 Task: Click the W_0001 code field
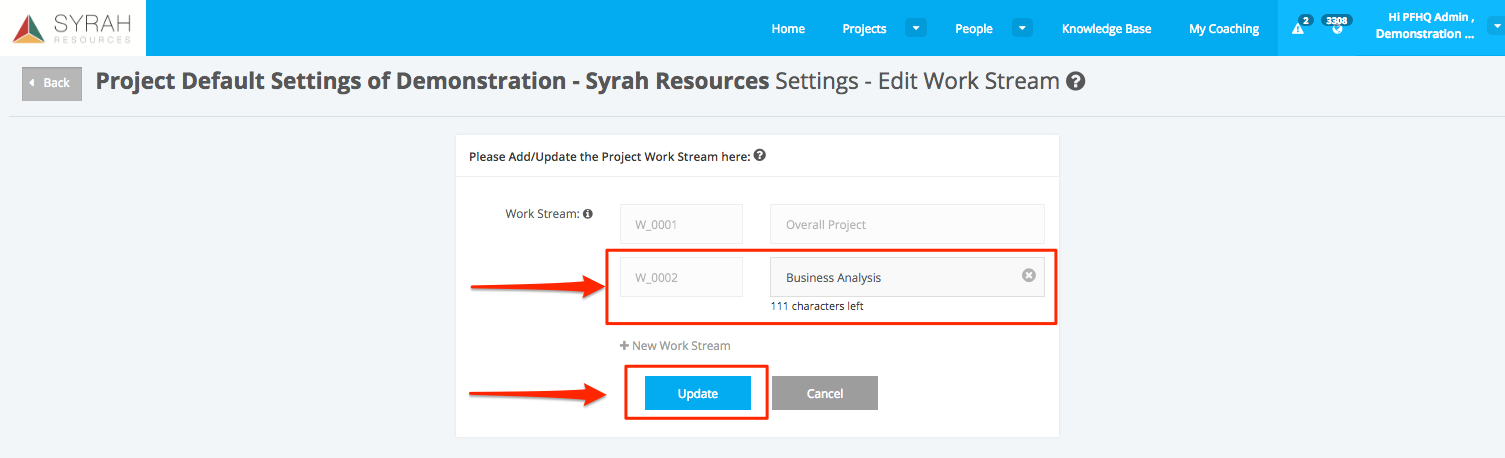(x=681, y=224)
